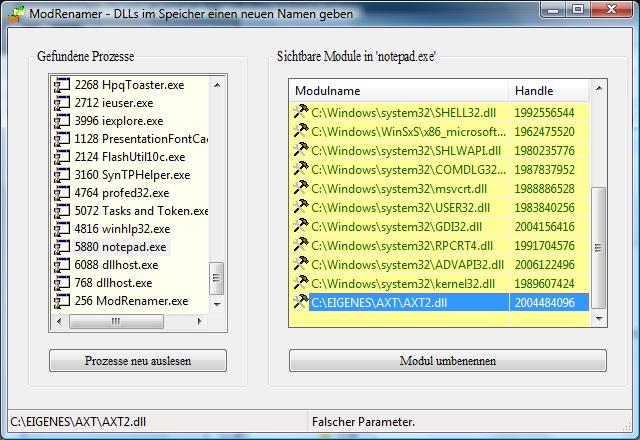This screenshot has height=440, width=640.
Task: Click process icon beside 6088 dllhost.exe
Action: pos(62,264)
